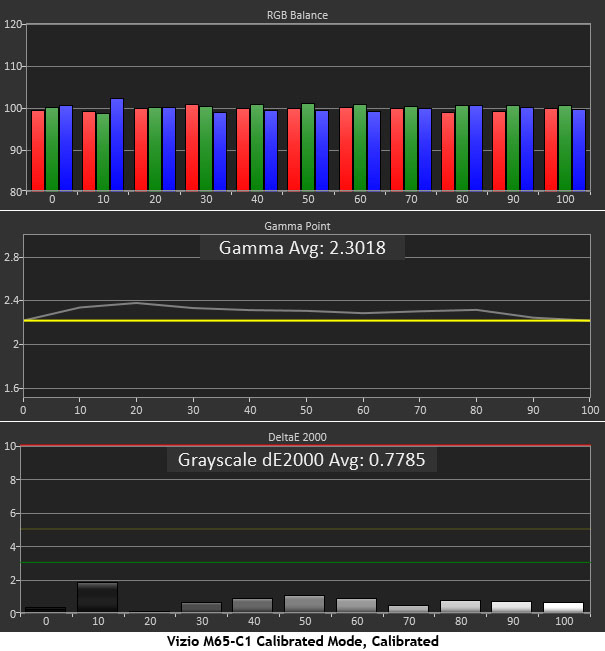605x651 pixels.
Task: Click the gamma curve peak at 20
Action: [x=136, y=303]
